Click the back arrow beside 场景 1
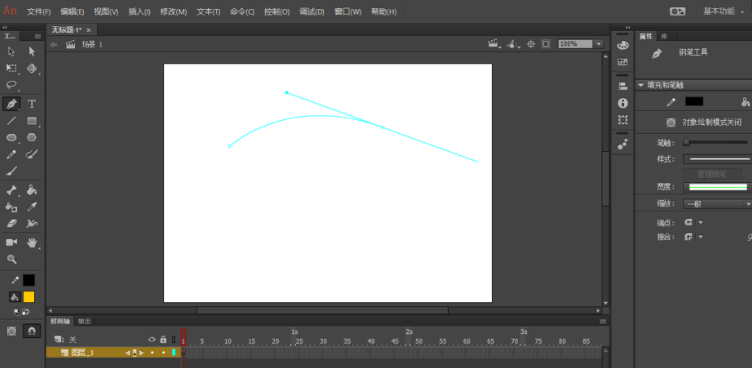The width and height of the screenshot is (752, 368). 54,45
